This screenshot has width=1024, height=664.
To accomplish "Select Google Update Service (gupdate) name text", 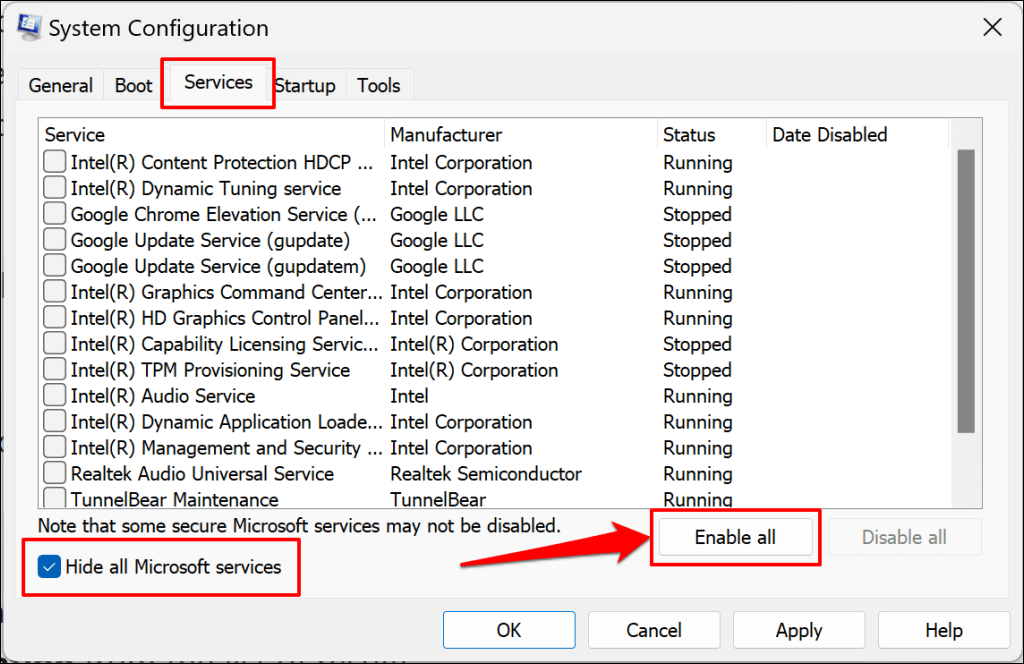I will tap(210, 240).
